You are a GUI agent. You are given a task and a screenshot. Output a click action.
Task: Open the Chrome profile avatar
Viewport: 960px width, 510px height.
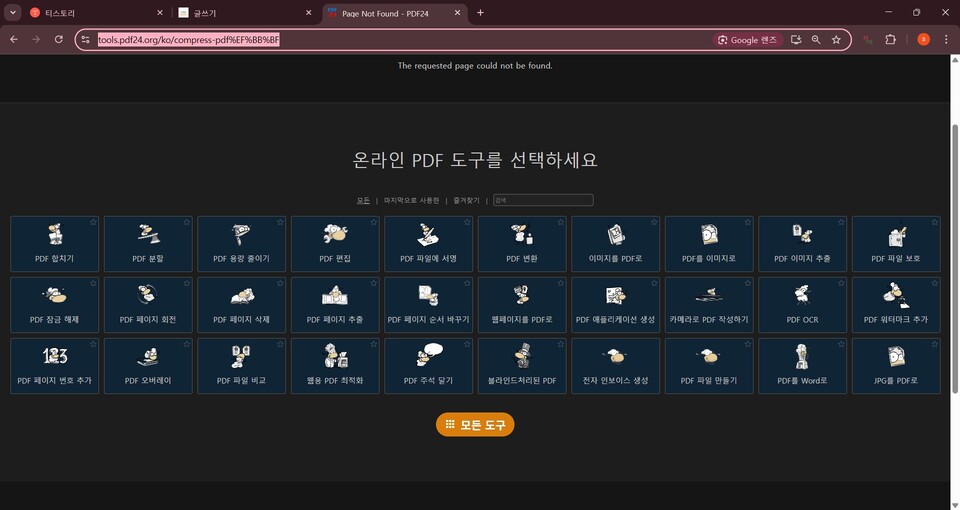(x=923, y=39)
